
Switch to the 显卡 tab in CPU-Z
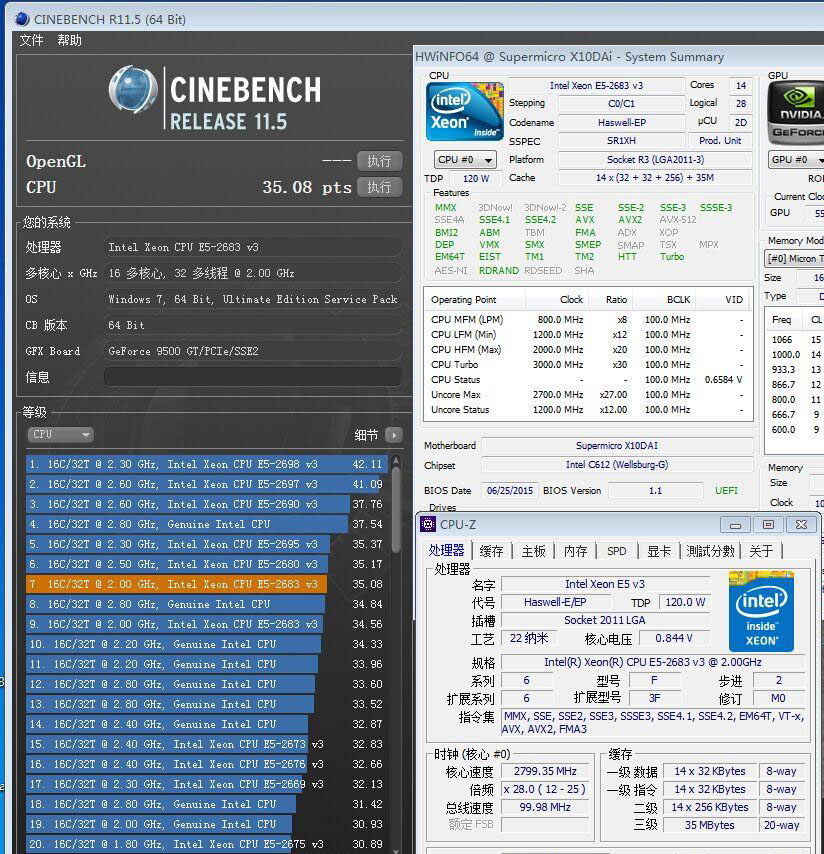658,551
